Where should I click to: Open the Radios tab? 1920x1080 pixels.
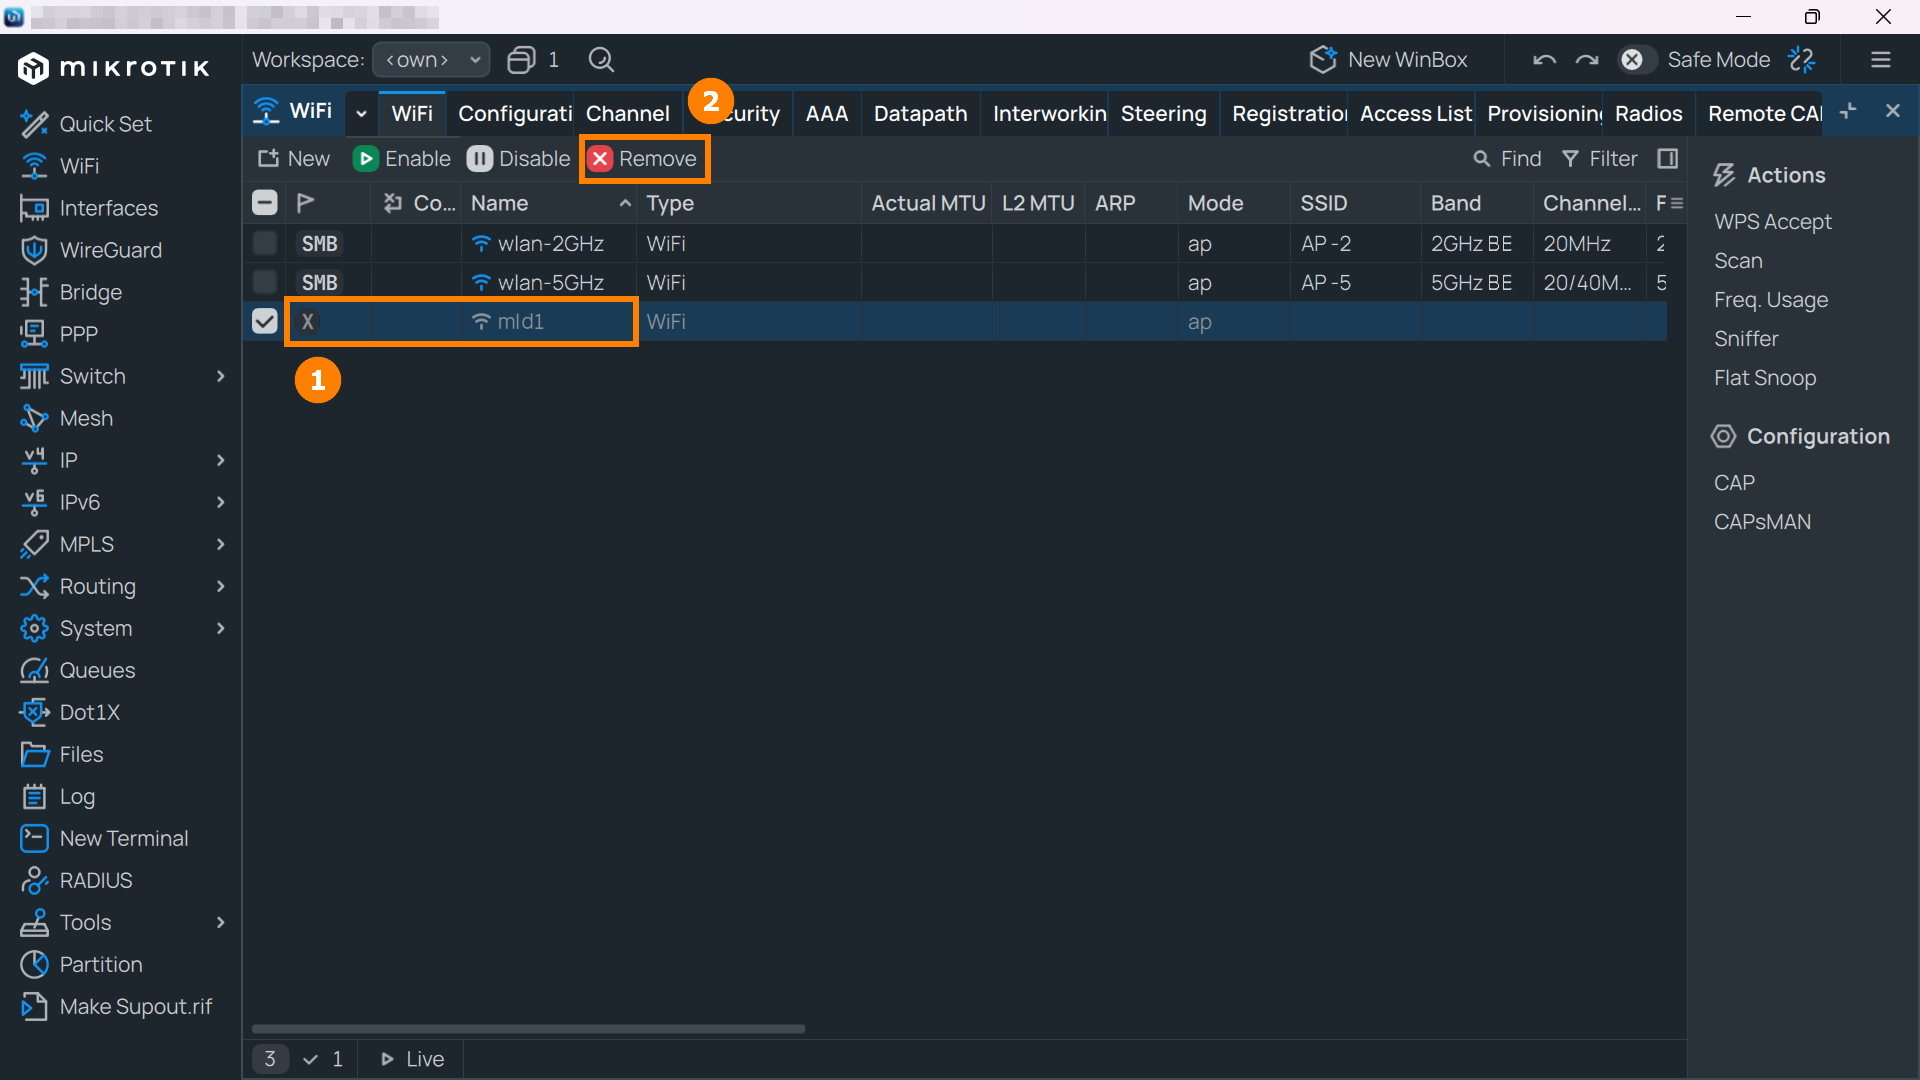pos(1648,113)
